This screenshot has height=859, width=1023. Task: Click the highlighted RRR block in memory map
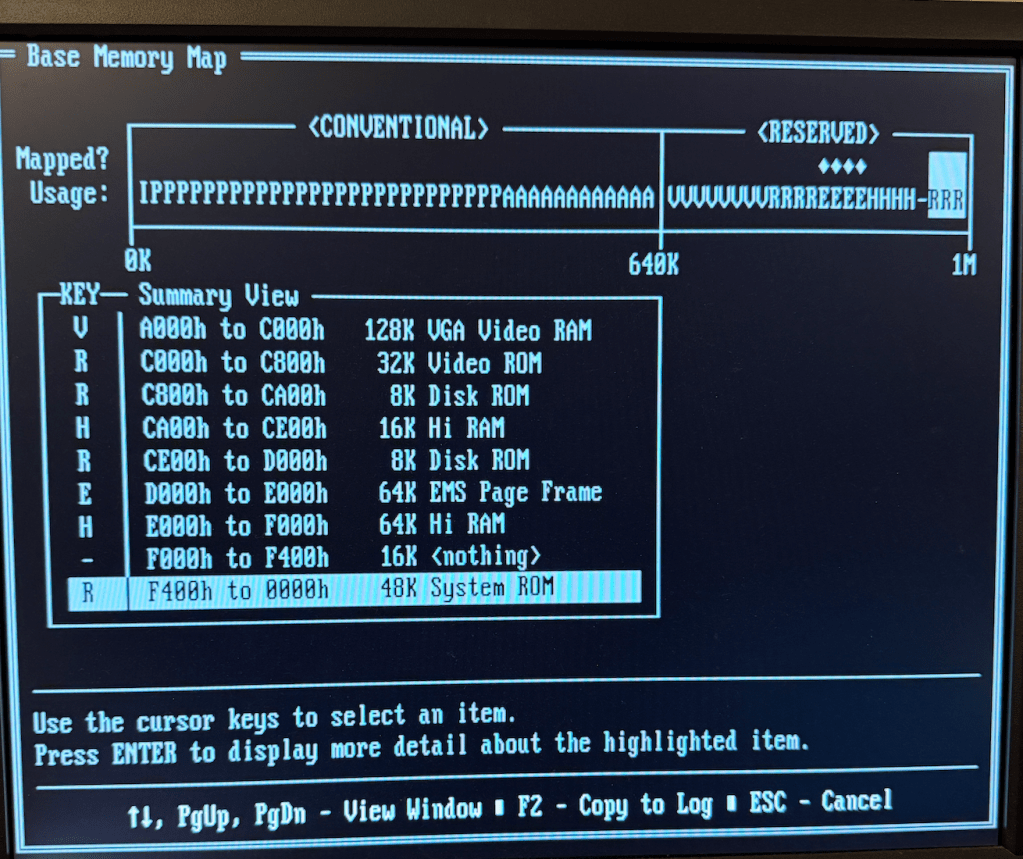coord(946,197)
